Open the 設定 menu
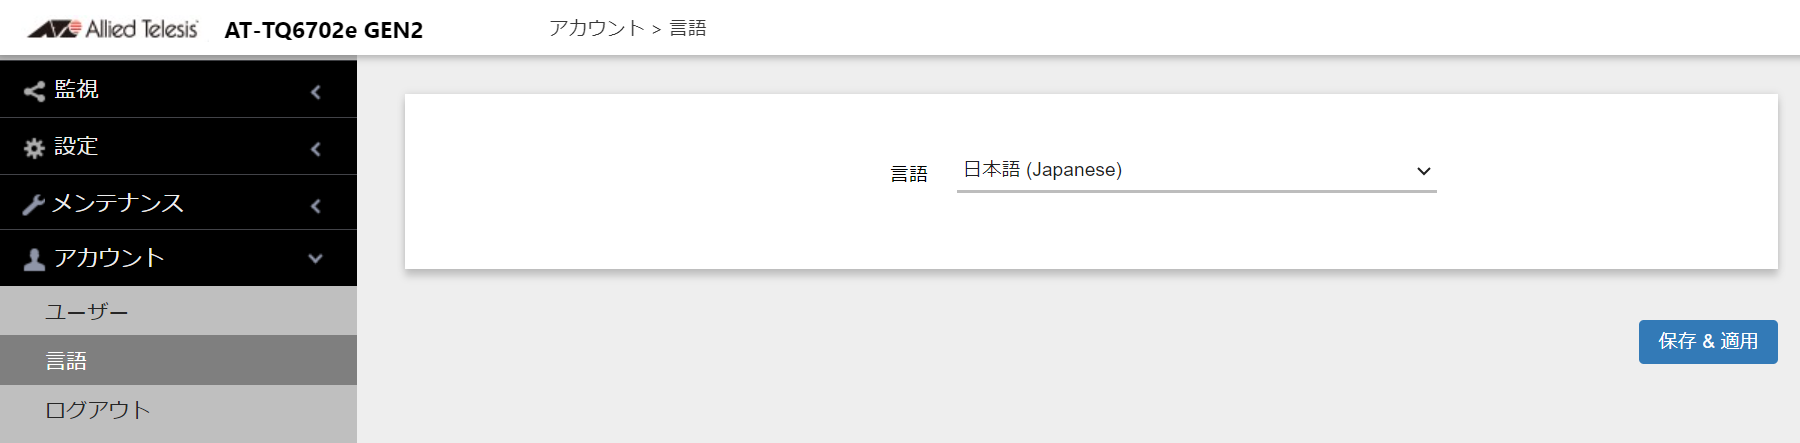This screenshot has width=1800, height=443. click(178, 146)
